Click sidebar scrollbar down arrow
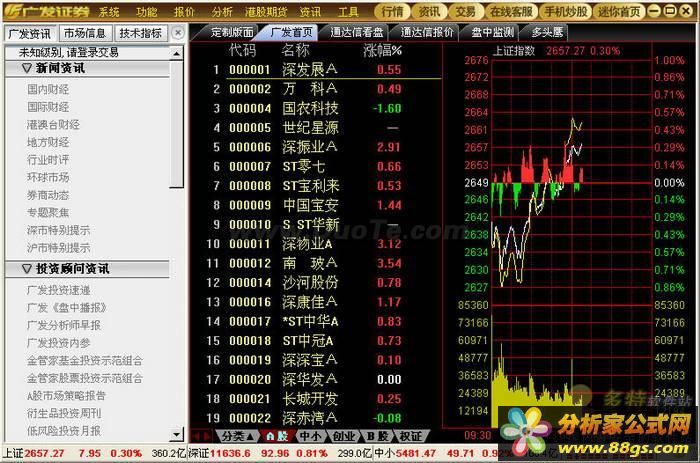The image size is (700, 463). click(x=177, y=434)
